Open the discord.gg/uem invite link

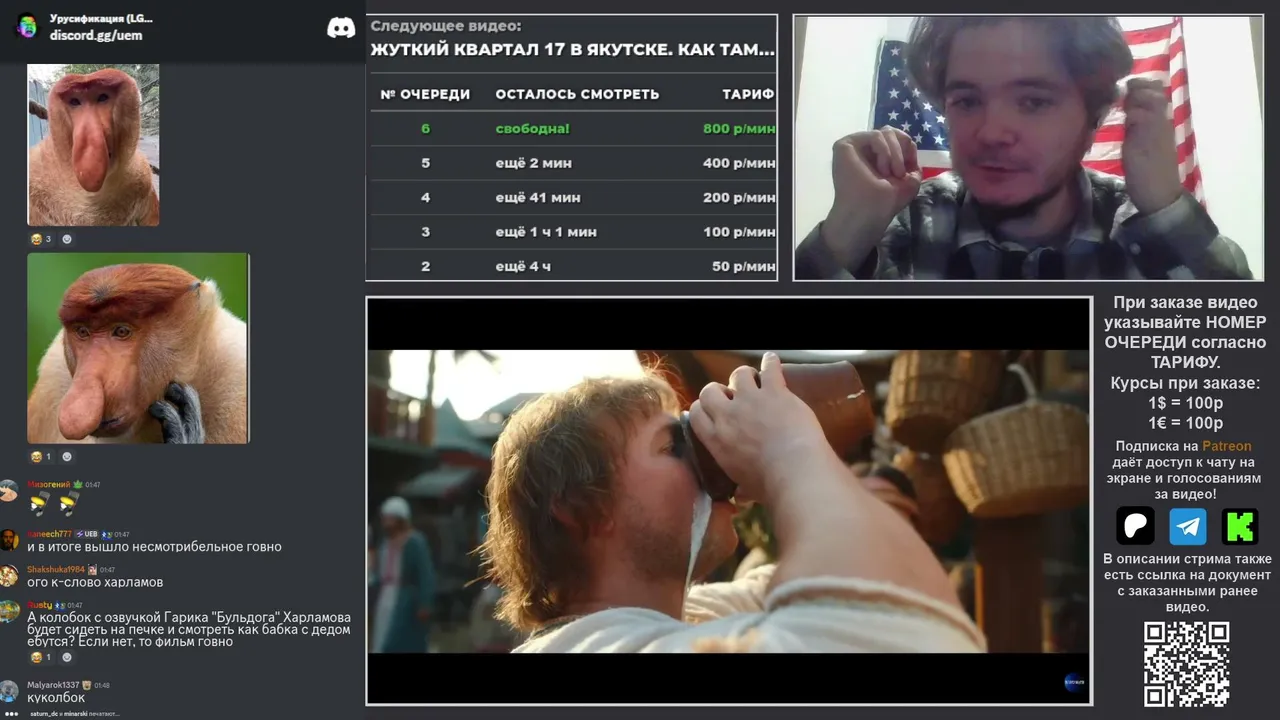(96, 35)
